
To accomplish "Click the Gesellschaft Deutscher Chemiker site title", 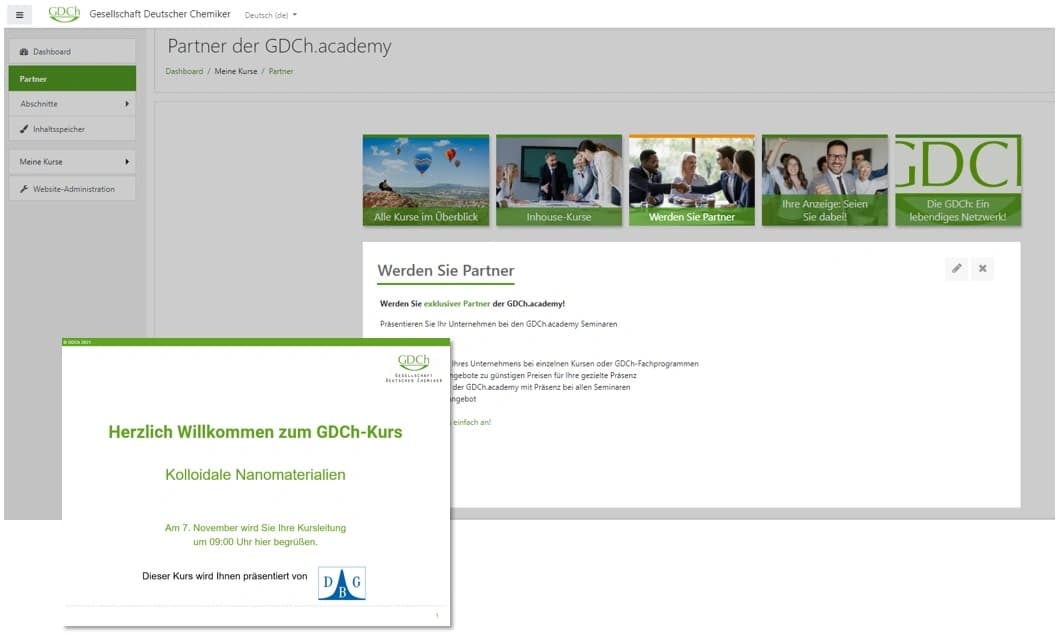I will [160, 14].
